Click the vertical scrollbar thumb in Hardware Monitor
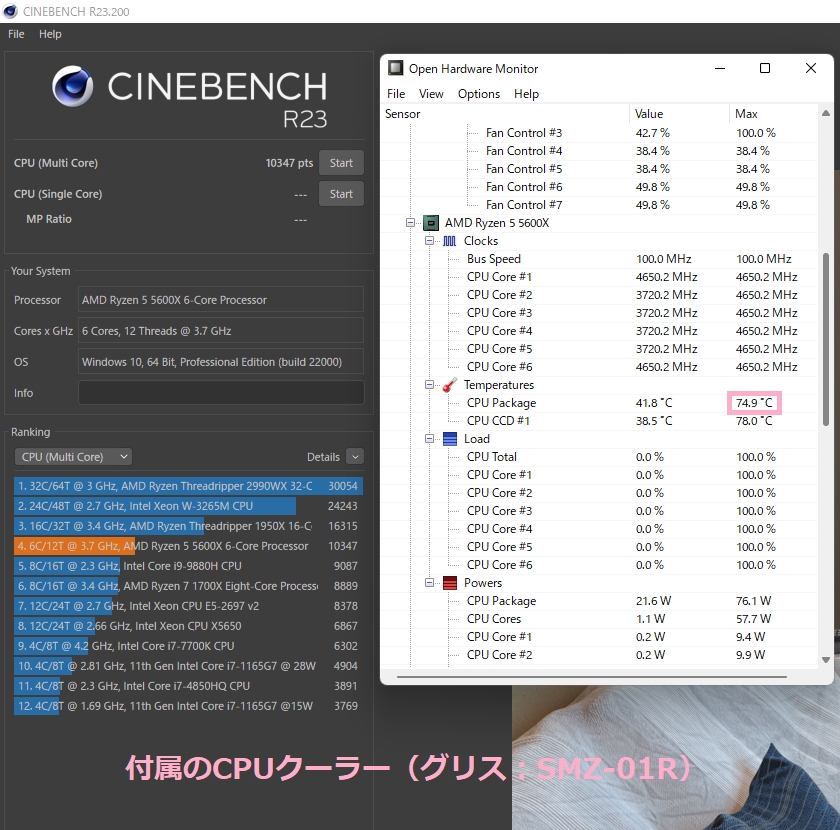This screenshot has width=840, height=830. pos(826,339)
